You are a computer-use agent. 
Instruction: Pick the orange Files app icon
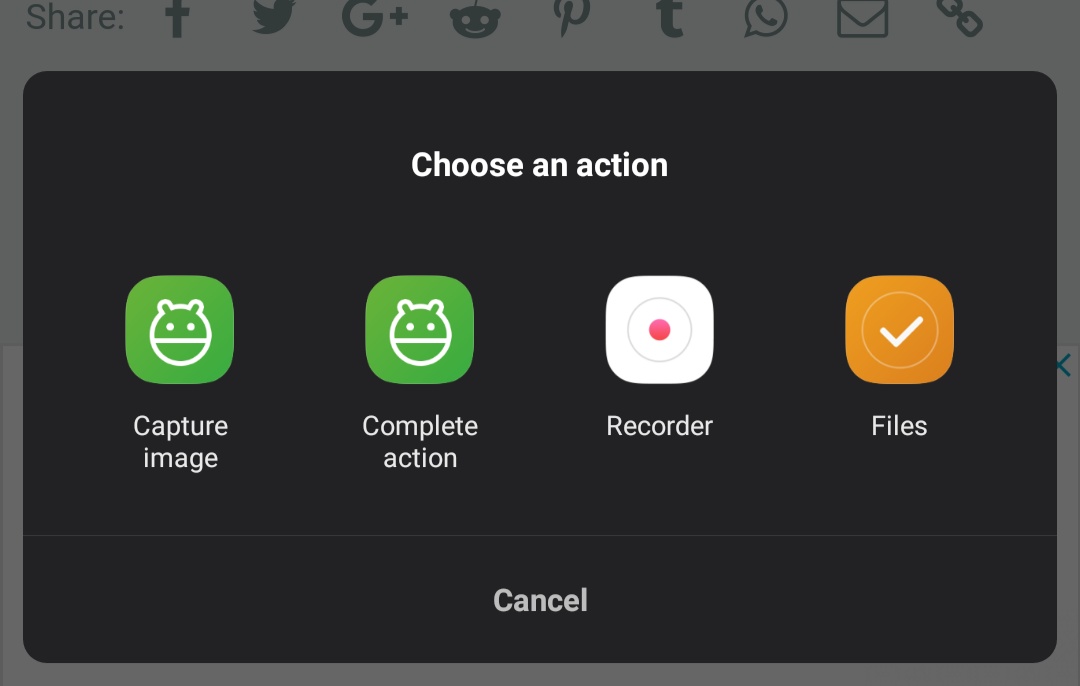(x=899, y=329)
